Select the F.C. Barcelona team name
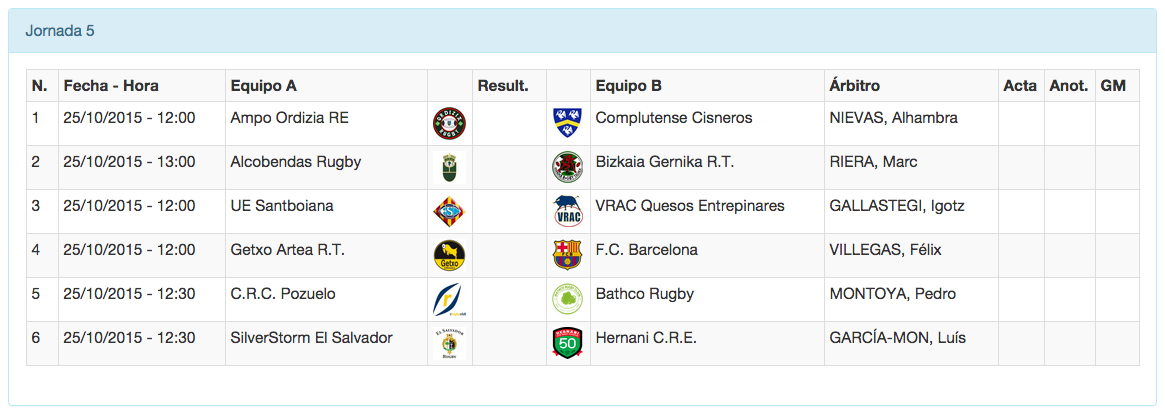The height and width of the screenshot is (414, 1165). coord(646,250)
